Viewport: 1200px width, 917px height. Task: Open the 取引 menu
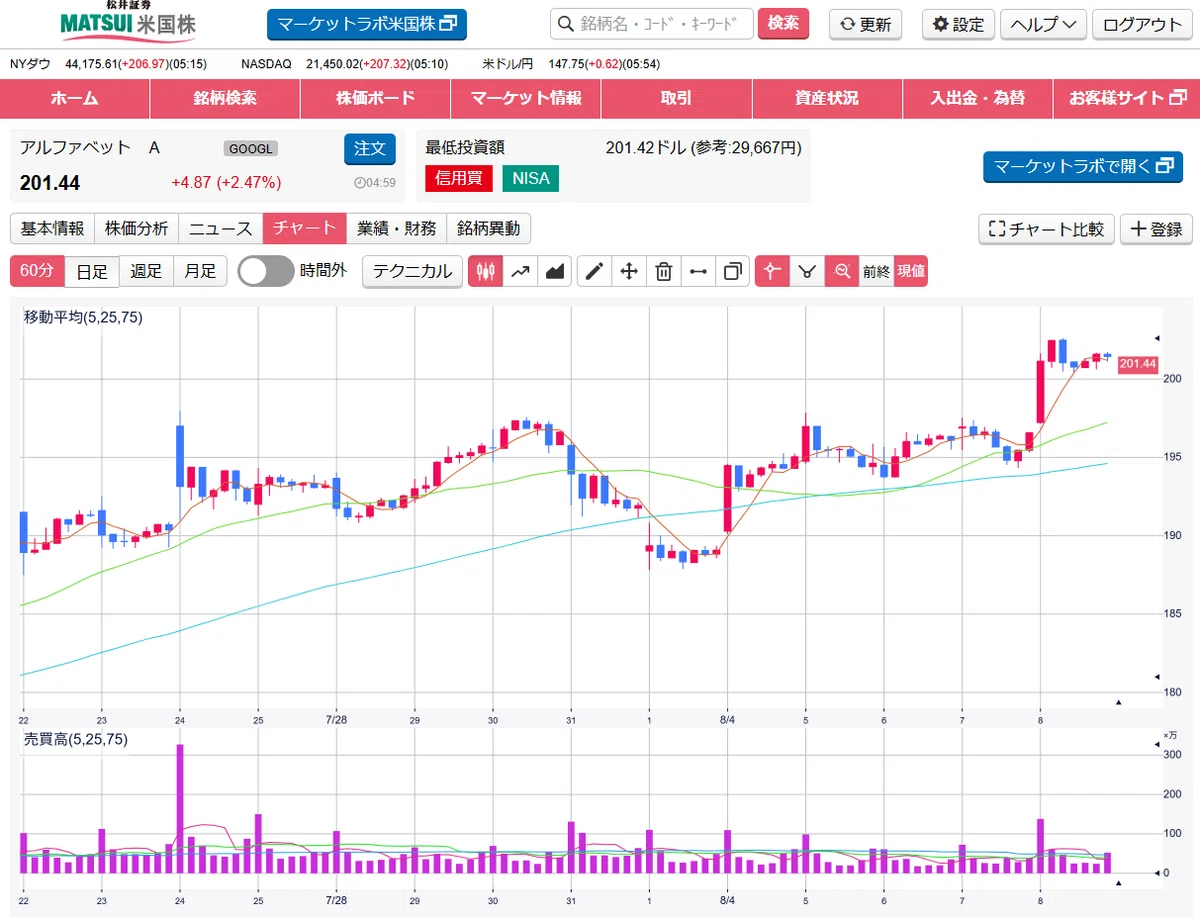tap(676, 98)
